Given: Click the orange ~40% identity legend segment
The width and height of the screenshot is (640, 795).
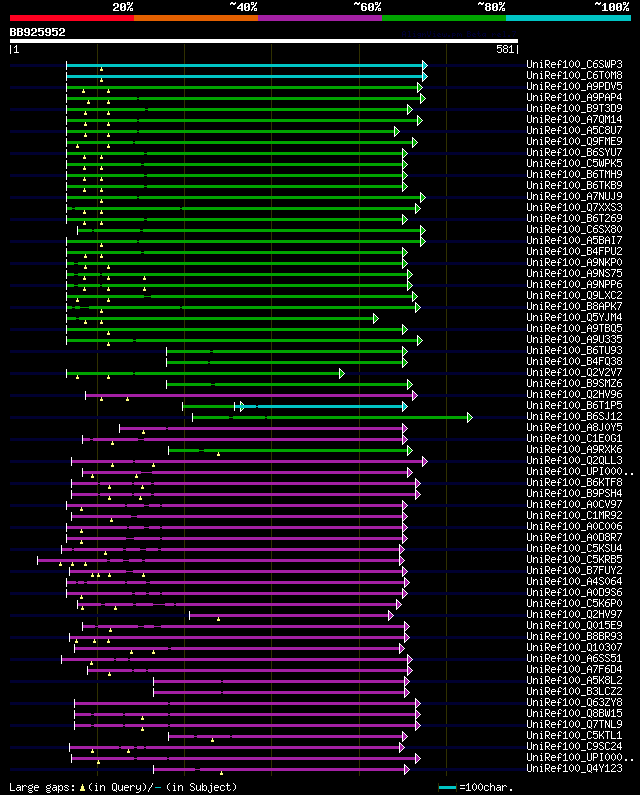Looking at the screenshot, I should tap(196, 18).
